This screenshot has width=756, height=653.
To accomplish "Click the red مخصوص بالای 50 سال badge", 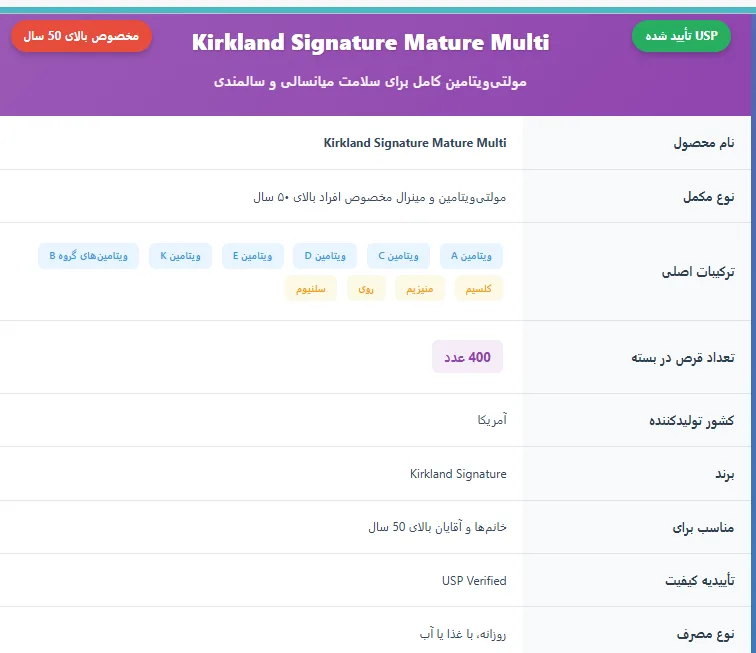I will (x=81, y=36).
